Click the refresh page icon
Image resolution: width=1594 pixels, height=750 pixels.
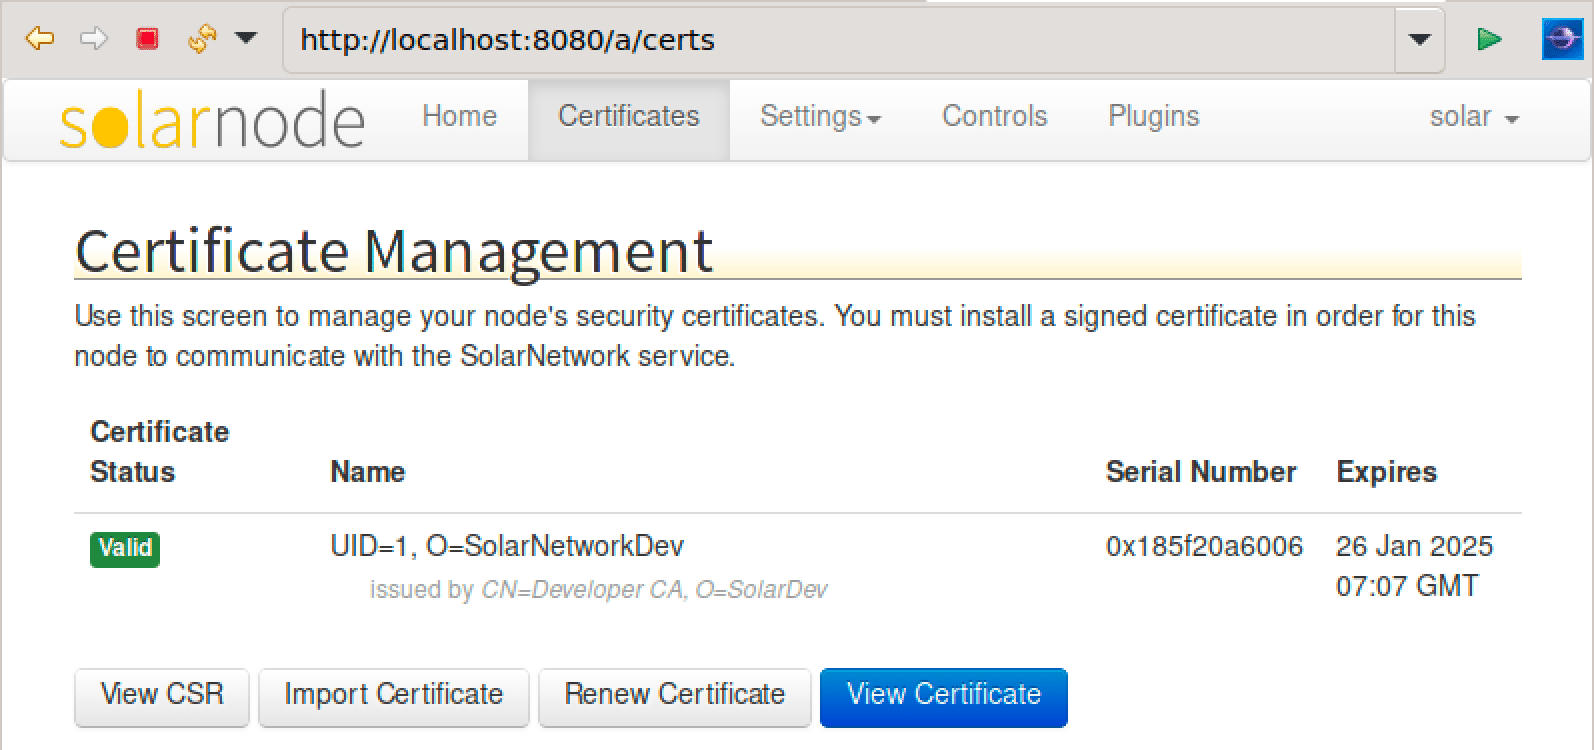tap(202, 39)
